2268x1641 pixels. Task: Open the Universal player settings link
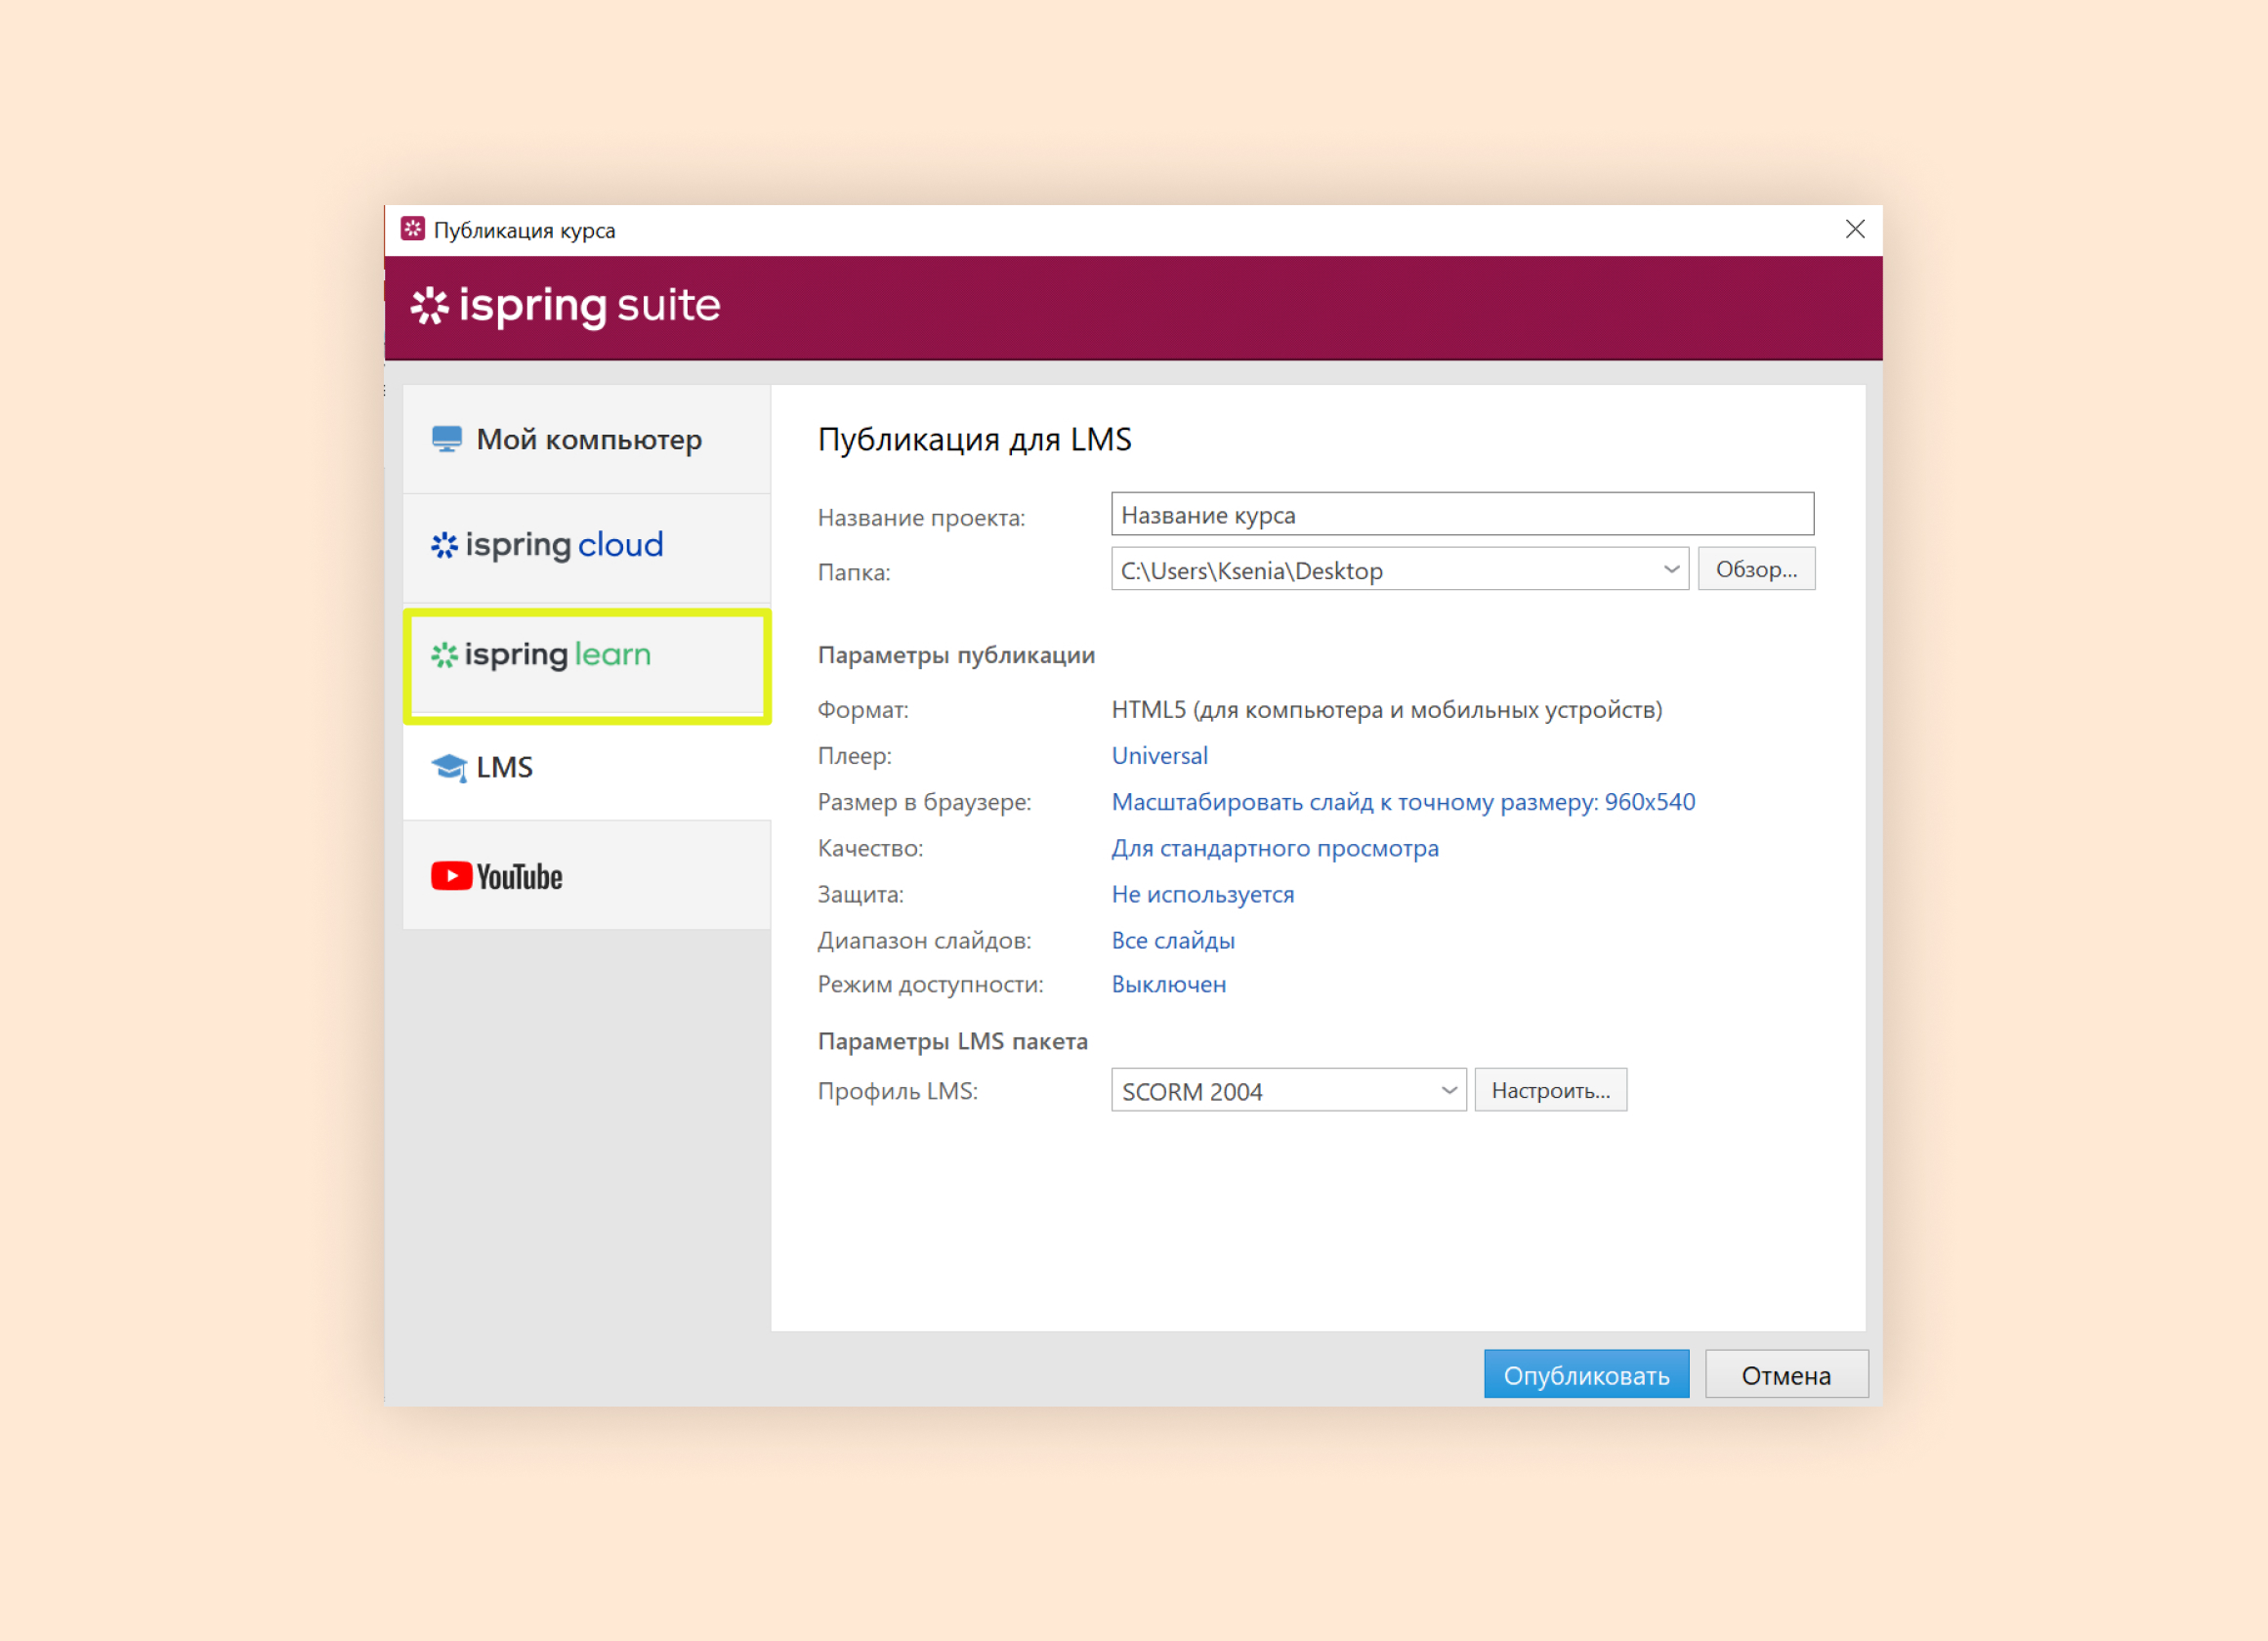1160,755
